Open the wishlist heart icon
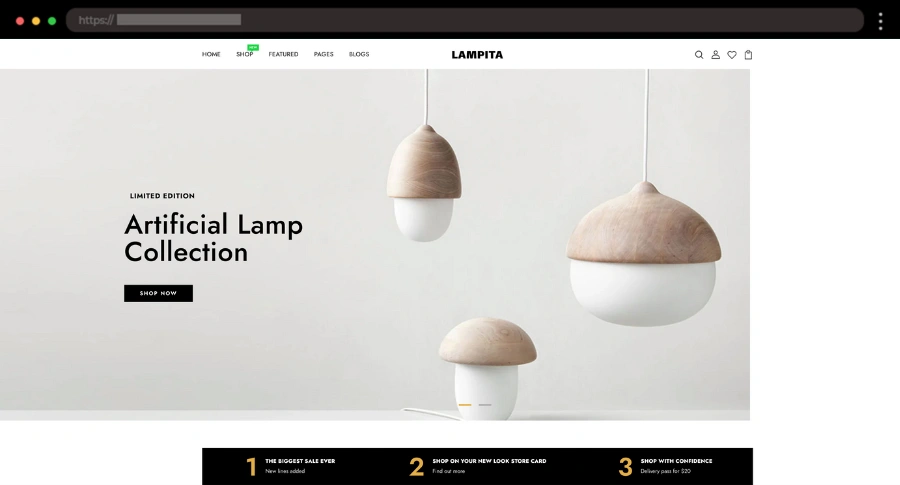 tap(732, 55)
